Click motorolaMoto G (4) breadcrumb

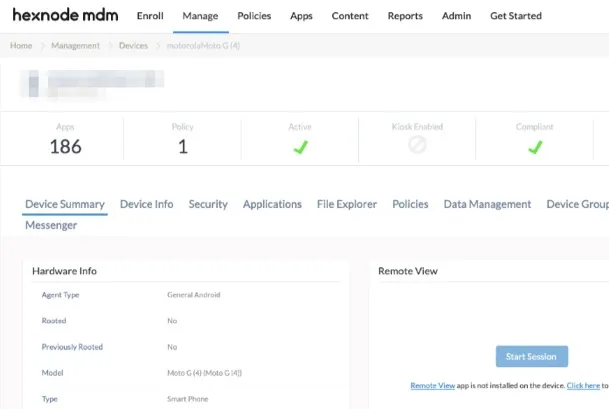click(x=203, y=45)
